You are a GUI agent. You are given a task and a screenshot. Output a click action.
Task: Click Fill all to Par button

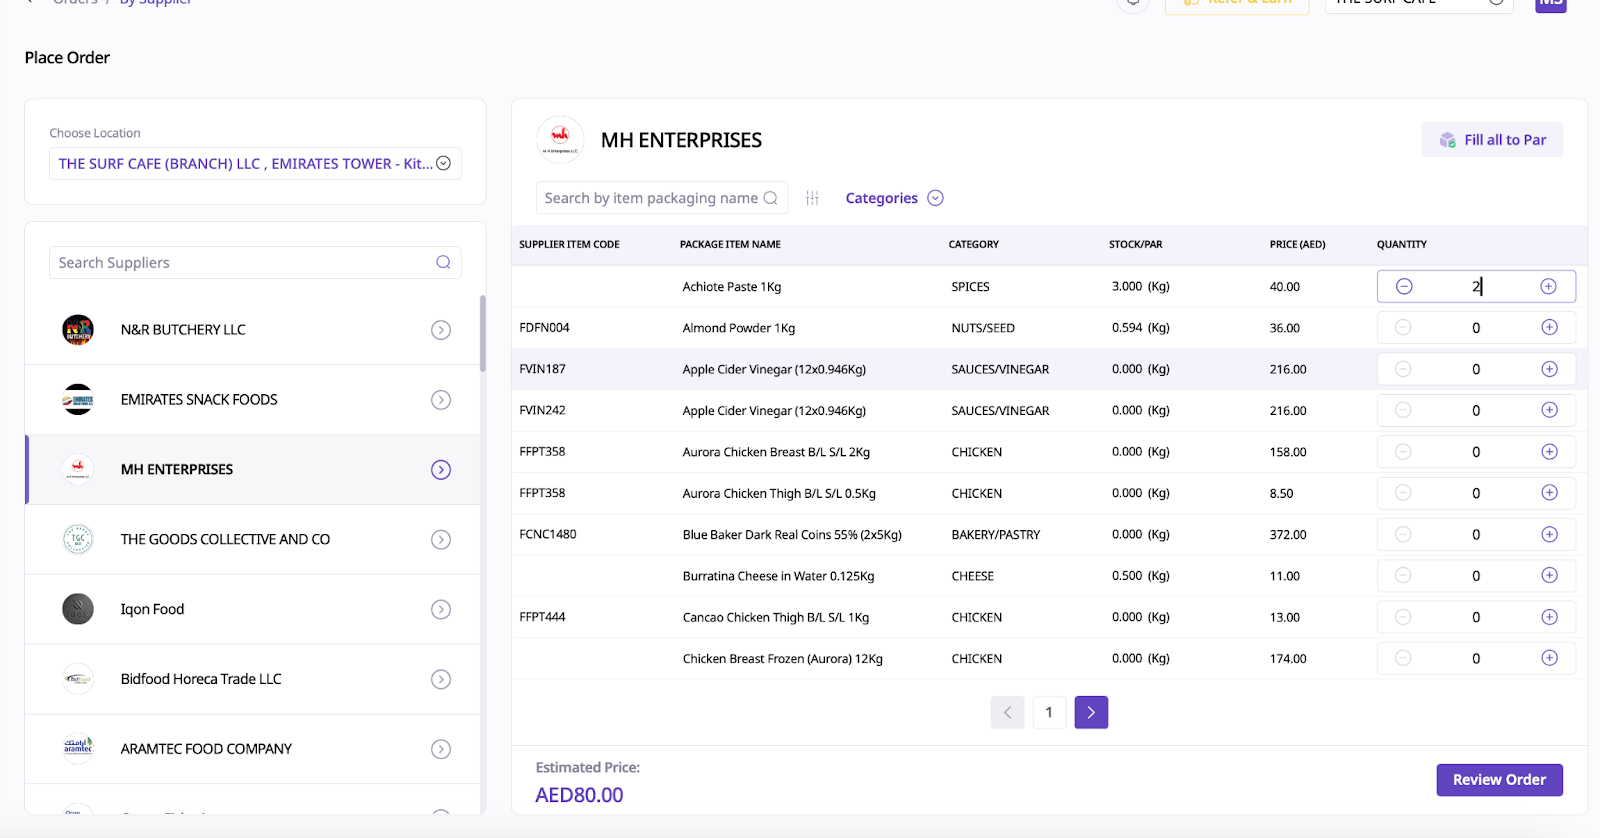point(1492,140)
